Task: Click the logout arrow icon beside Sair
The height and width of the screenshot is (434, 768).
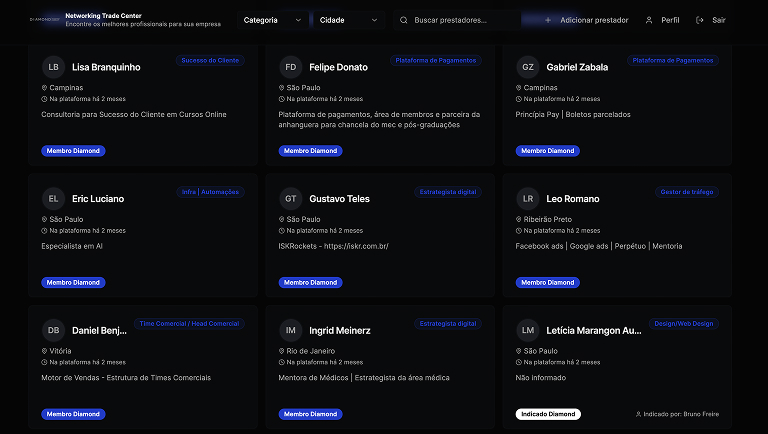Action: click(x=699, y=20)
